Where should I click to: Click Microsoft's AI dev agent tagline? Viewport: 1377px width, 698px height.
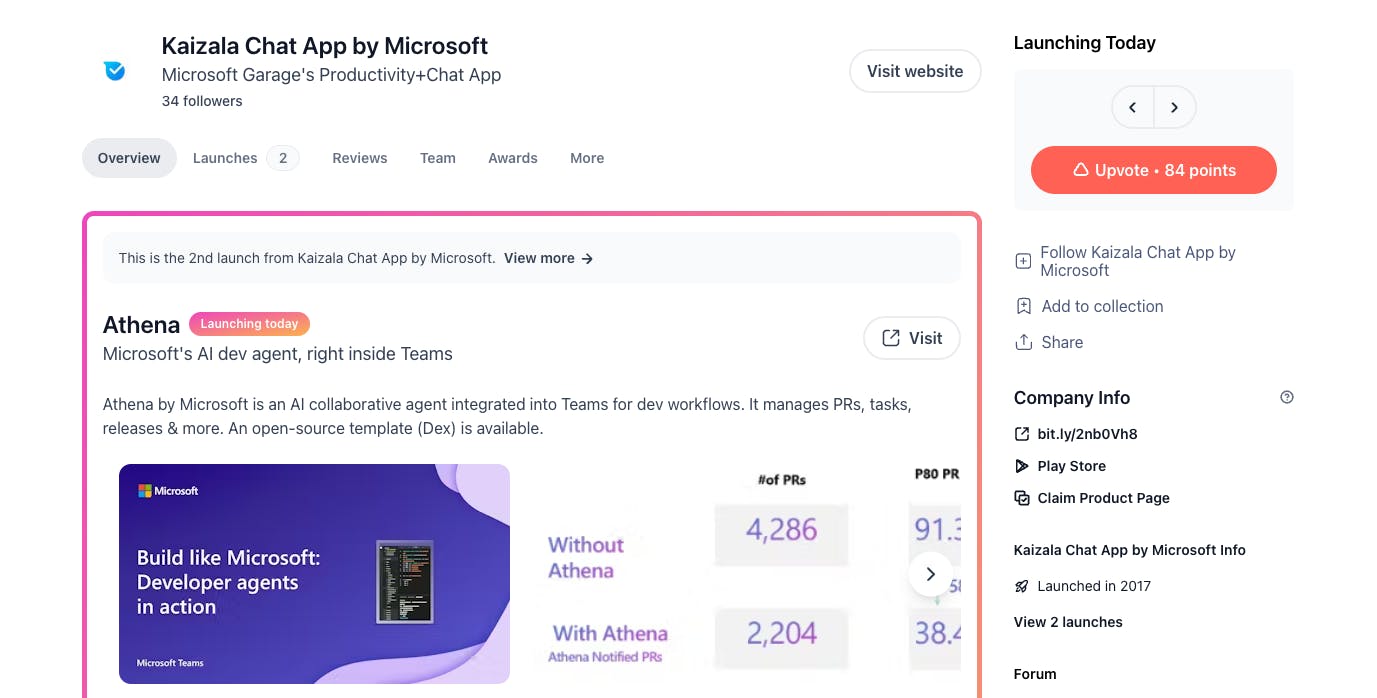[x=278, y=354]
